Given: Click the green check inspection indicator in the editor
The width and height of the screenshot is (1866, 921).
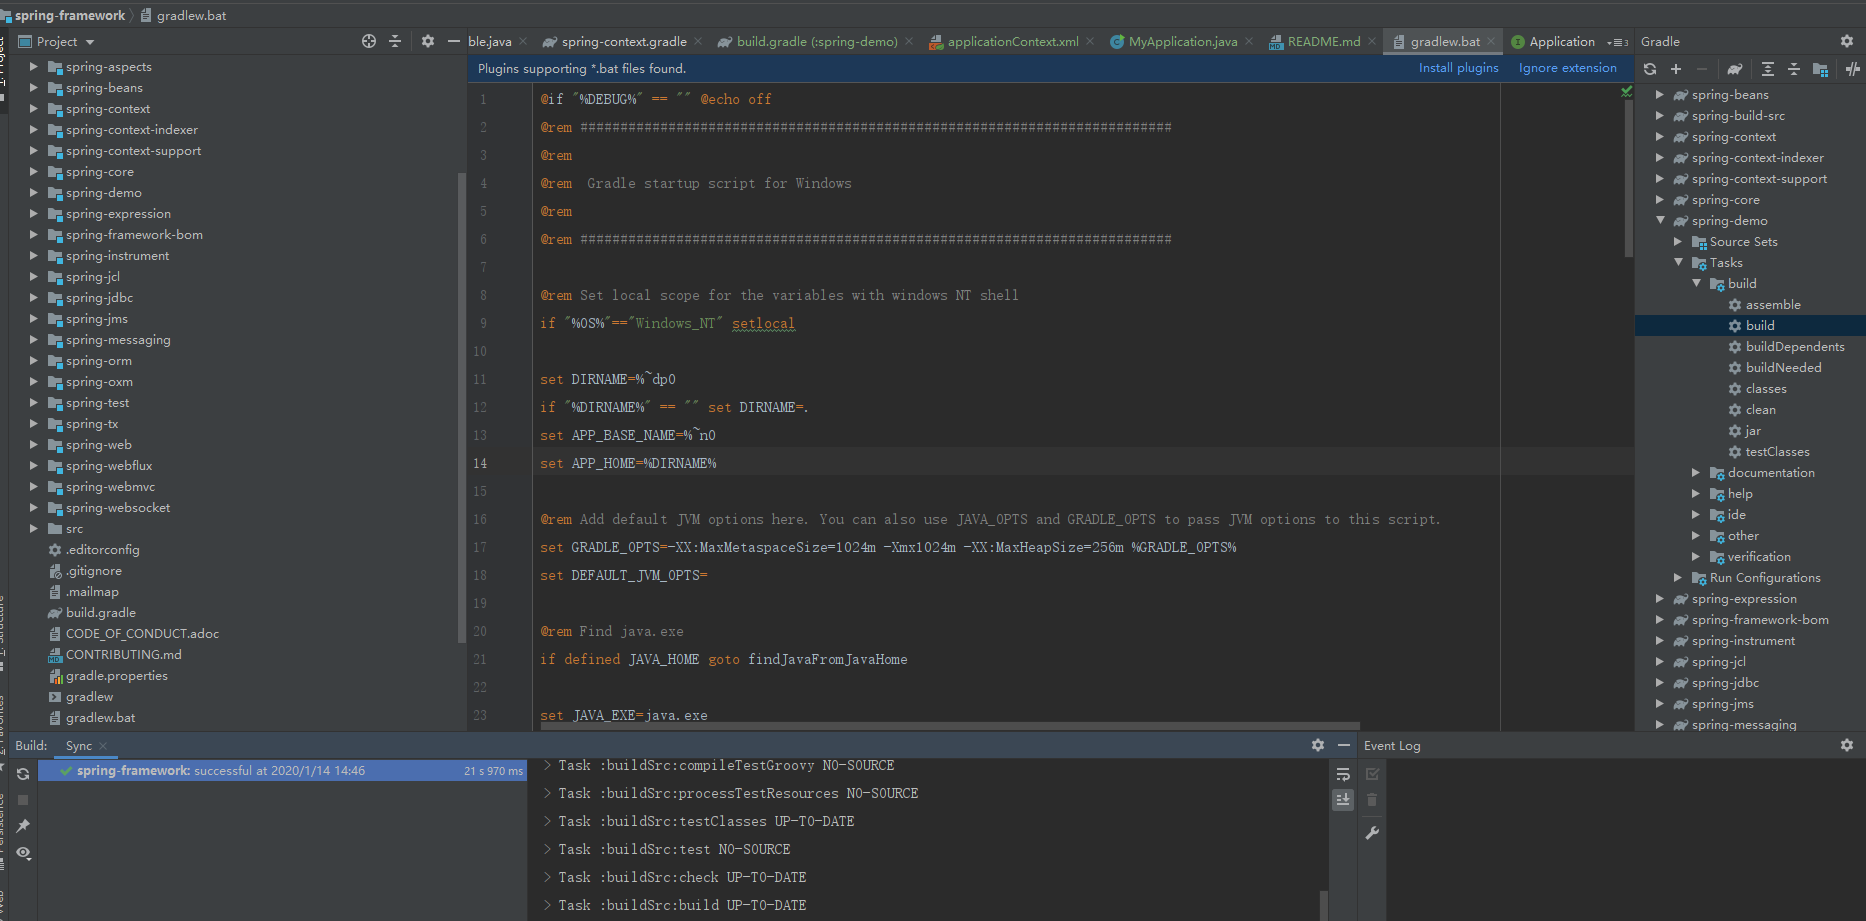Looking at the screenshot, I should point(1626,91).
